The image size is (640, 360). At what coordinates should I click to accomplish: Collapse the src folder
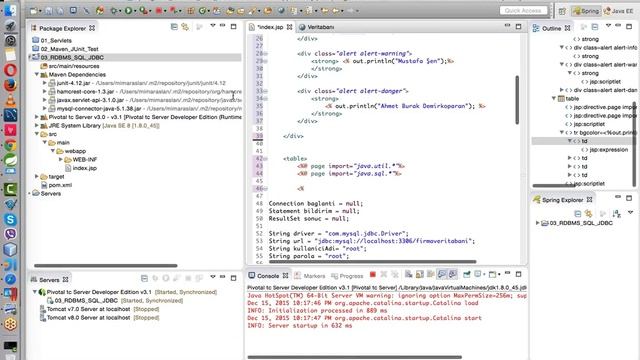[x=37, y=134]
